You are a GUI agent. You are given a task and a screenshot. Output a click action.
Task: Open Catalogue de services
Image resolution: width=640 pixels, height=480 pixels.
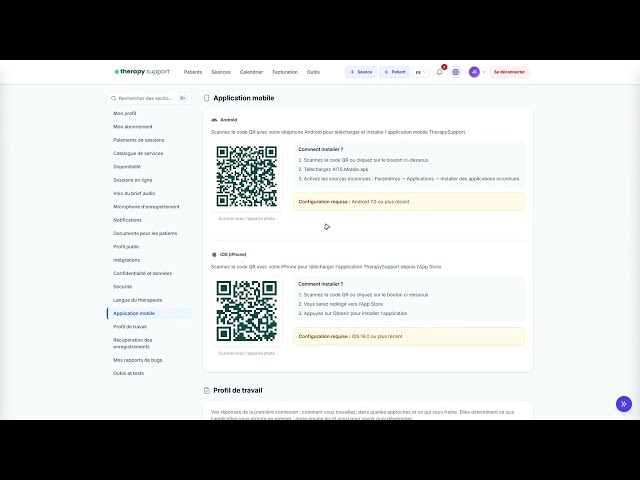[138, 153]
